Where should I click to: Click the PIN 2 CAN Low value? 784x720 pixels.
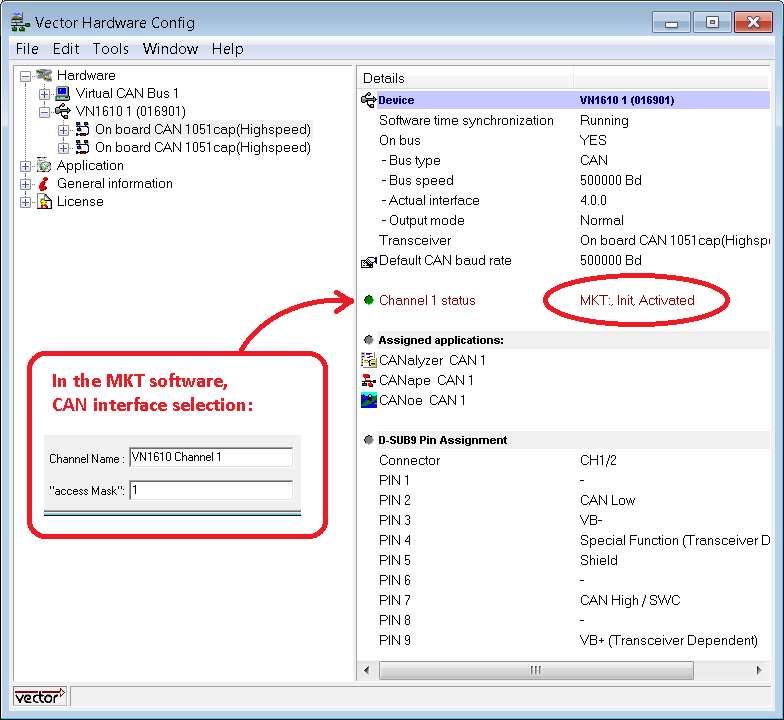tap(608, 500)
